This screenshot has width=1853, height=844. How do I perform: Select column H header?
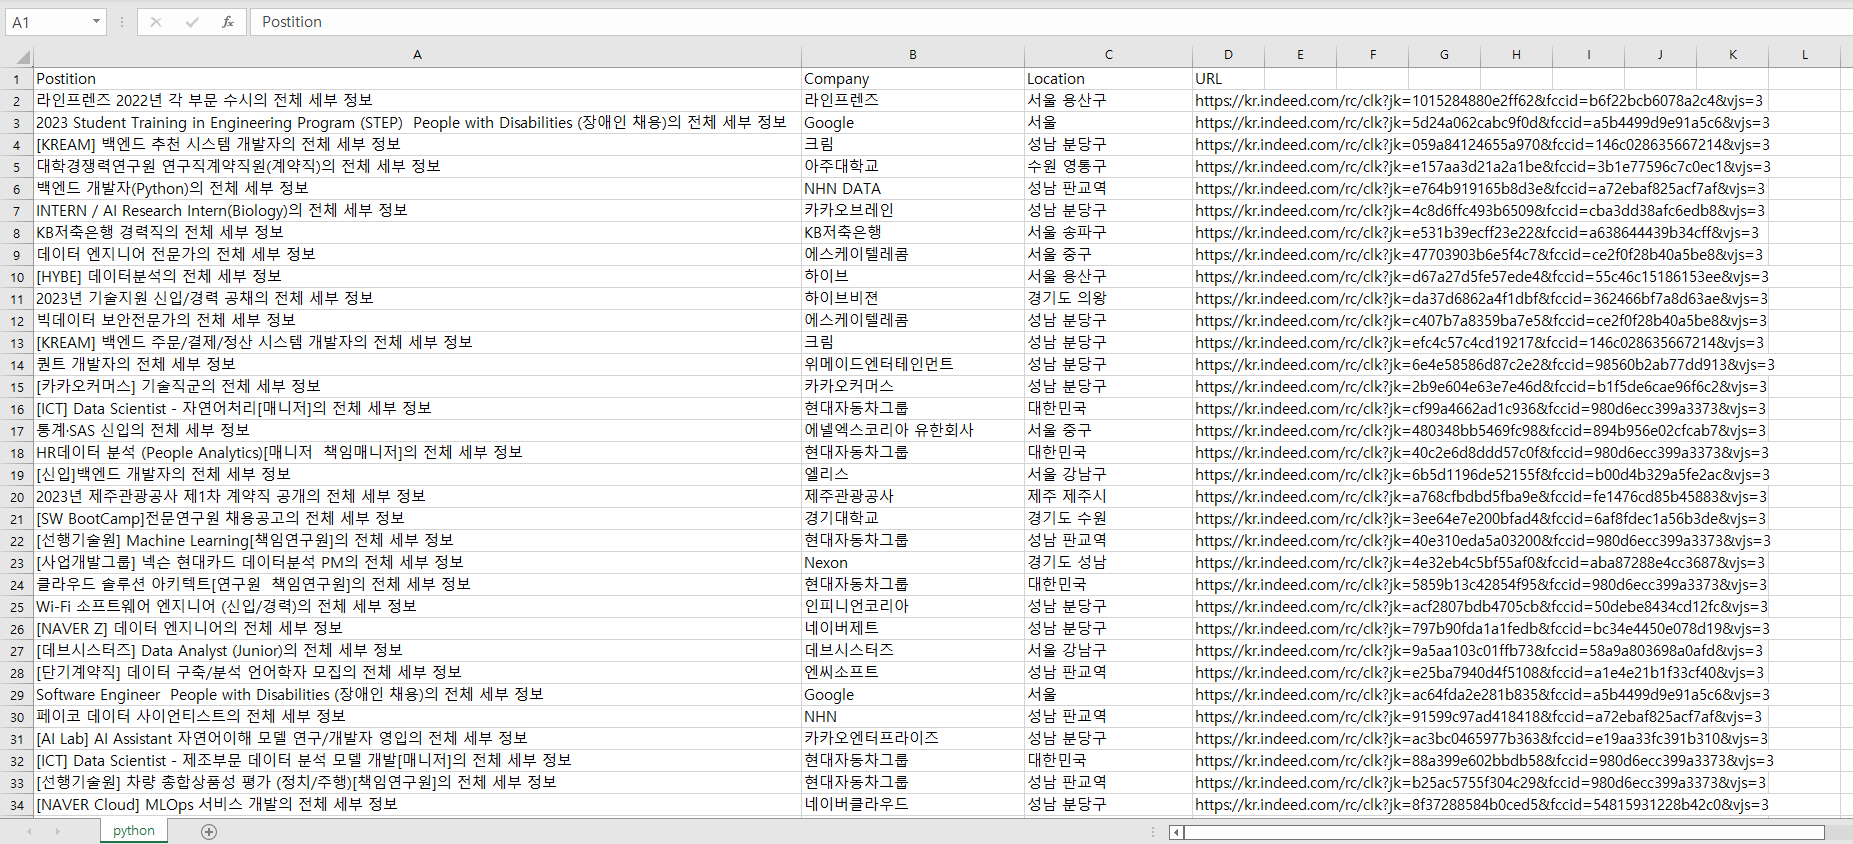point(1516,56)
